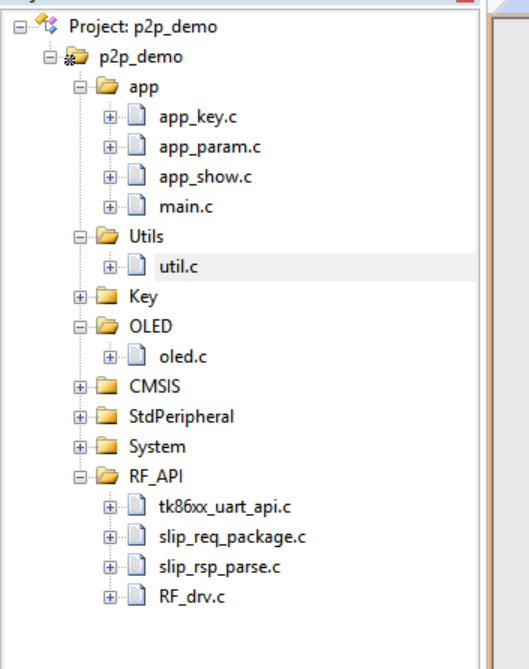Click the open folder icon for app
This screenshot has width=529, height=669.
point(107,86)
